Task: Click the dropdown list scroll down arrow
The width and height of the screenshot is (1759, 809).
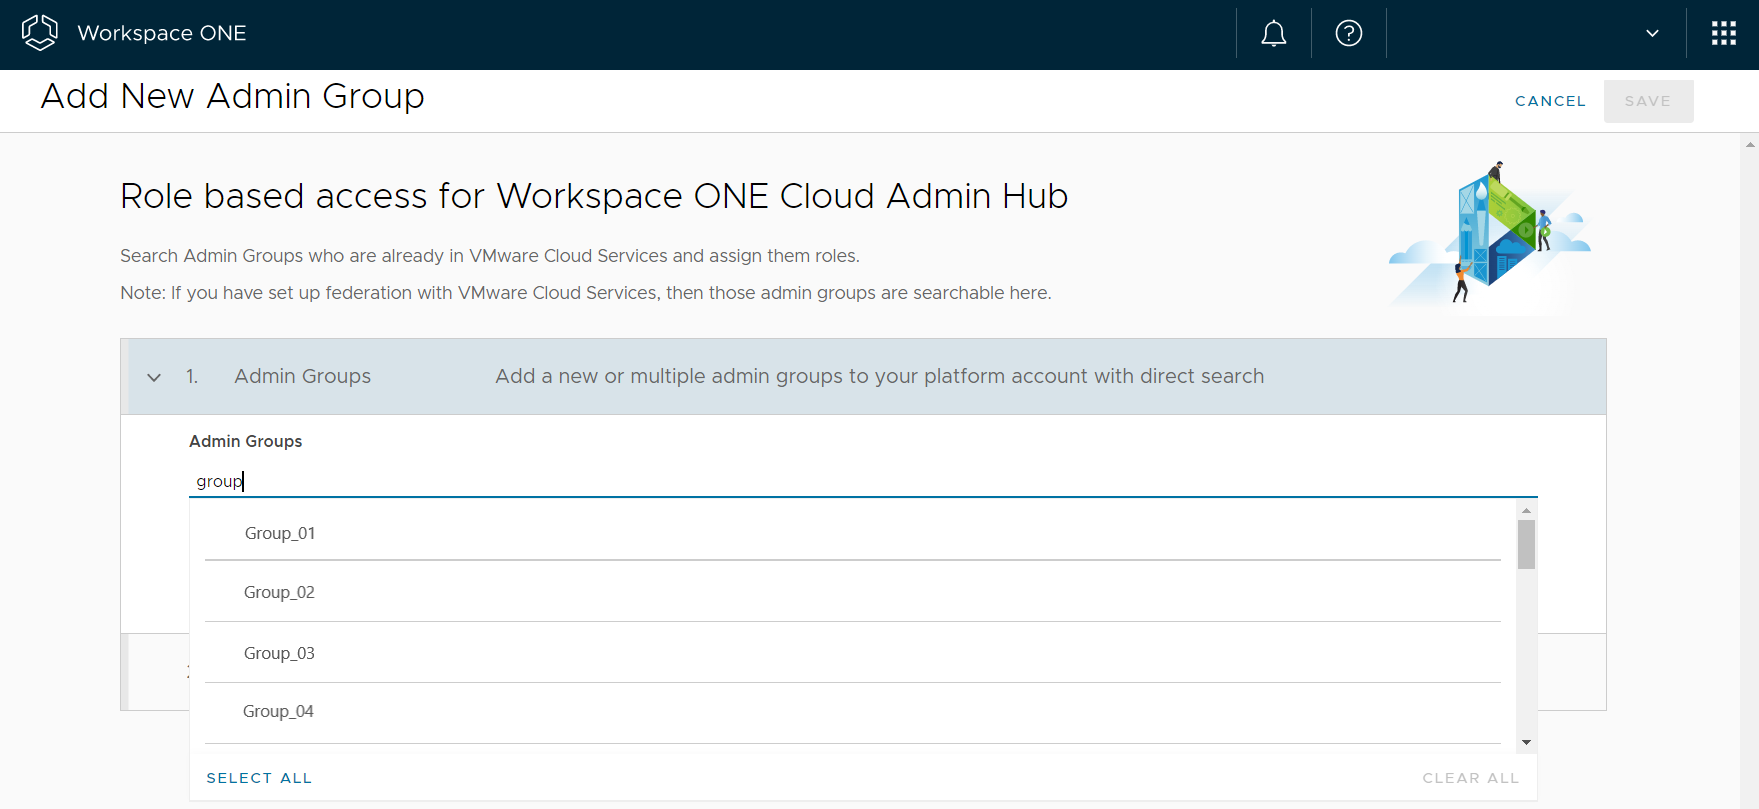Action: [1526, 742]
